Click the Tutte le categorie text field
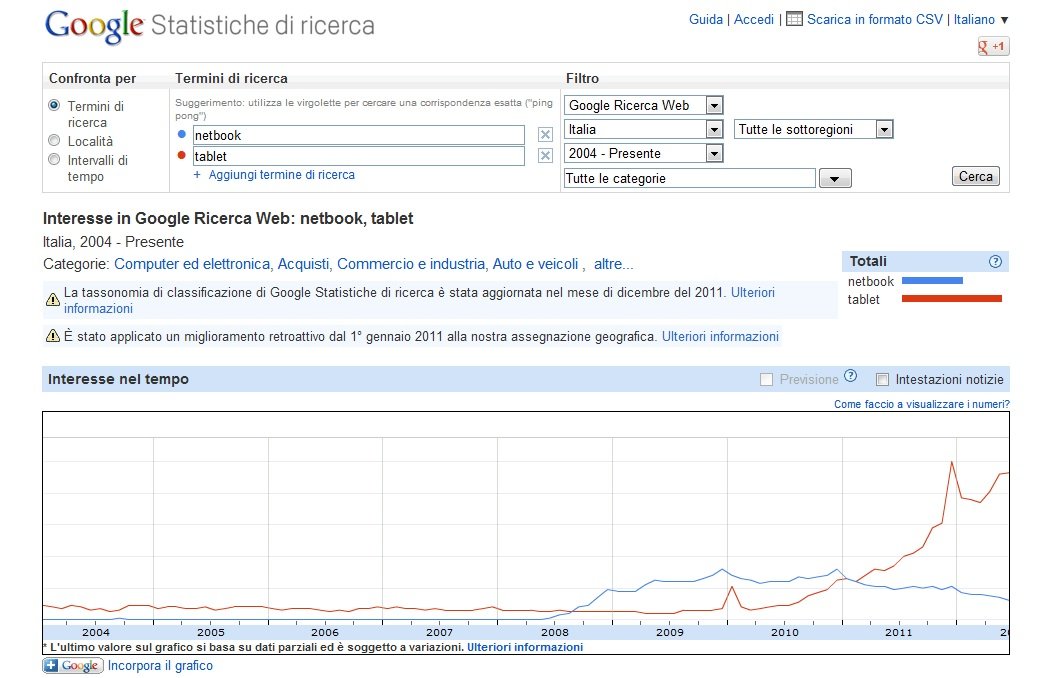This screenshot has width=1063, height=678. point(689,178)
